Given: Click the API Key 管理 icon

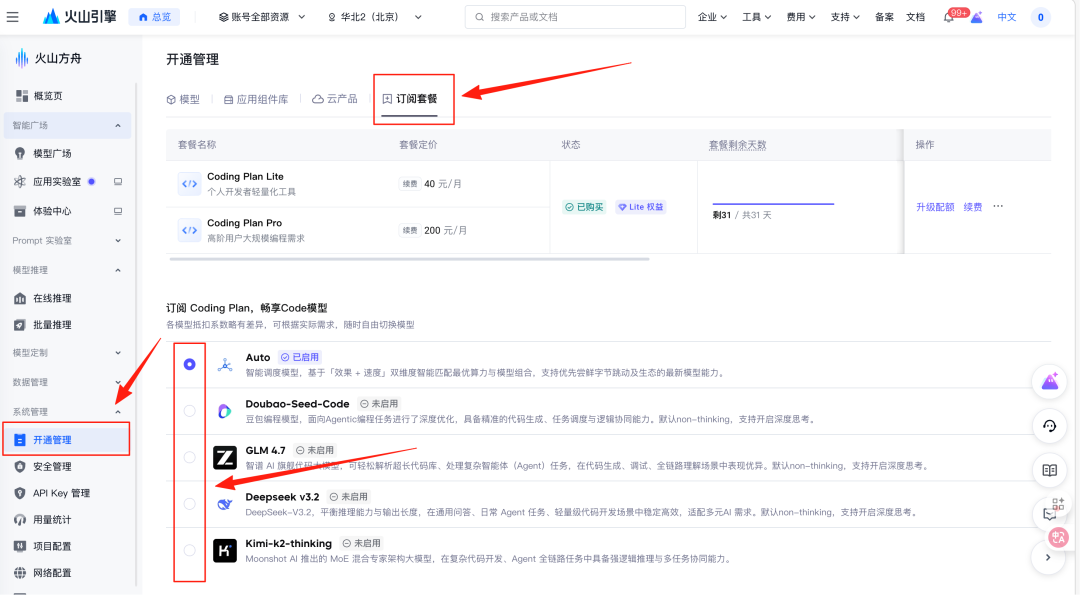Looking at the screenshot, I should pyautogui.click(x=20, y=493).
